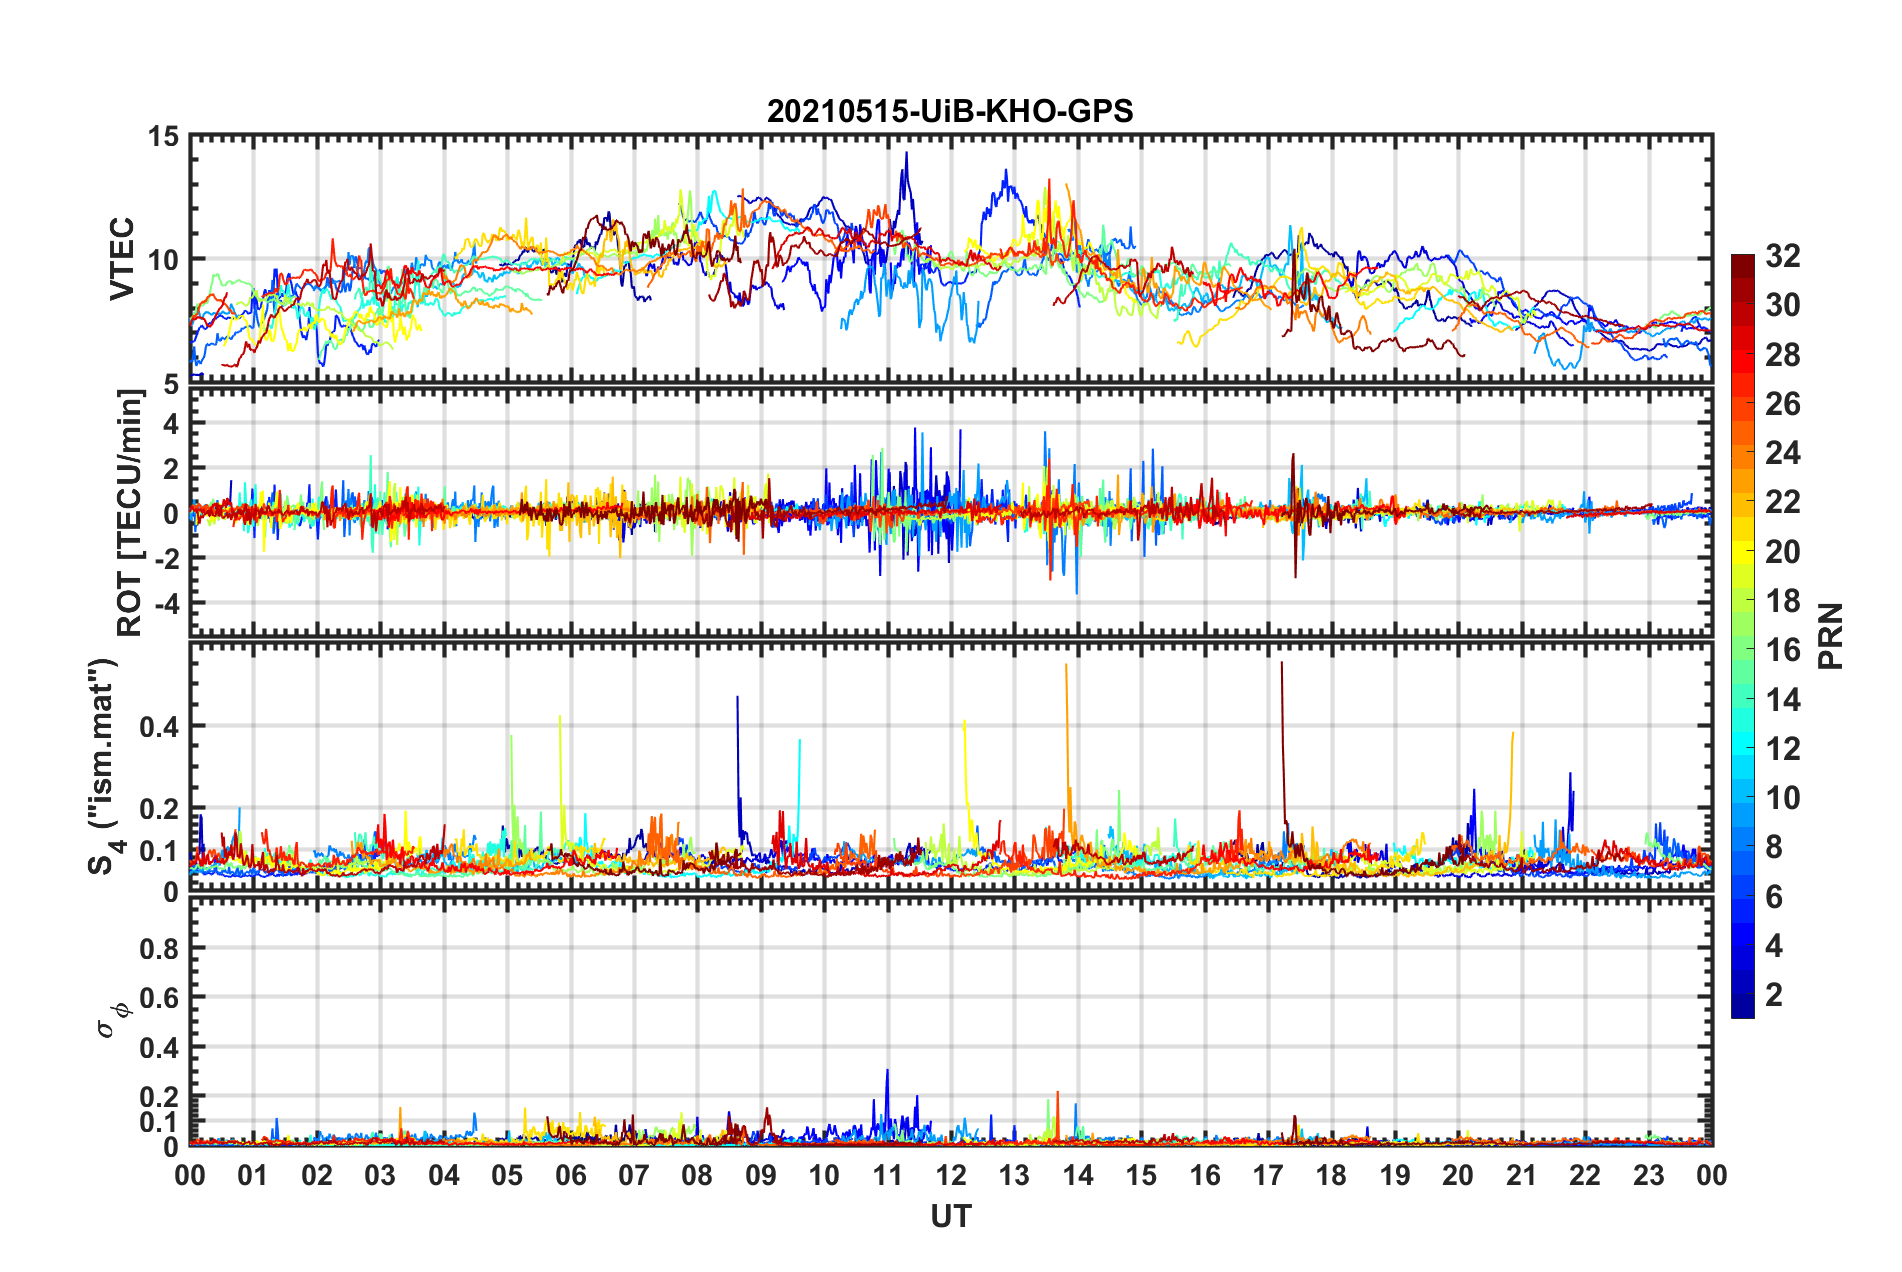
Task: Click the UT x-axis label
Action: coord(951,1216)
